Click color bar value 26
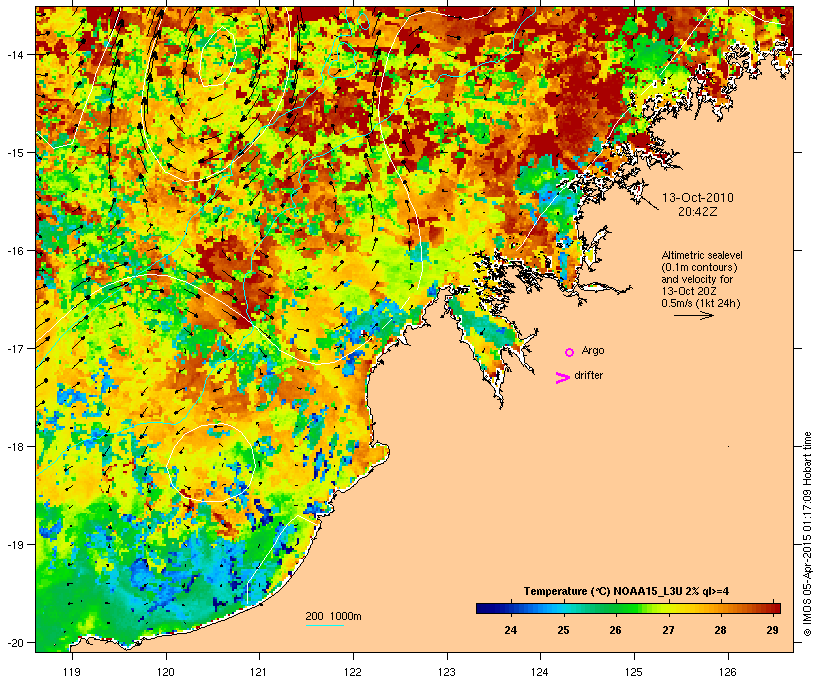The height and width of the screenshot is (680, 820). 616,630
